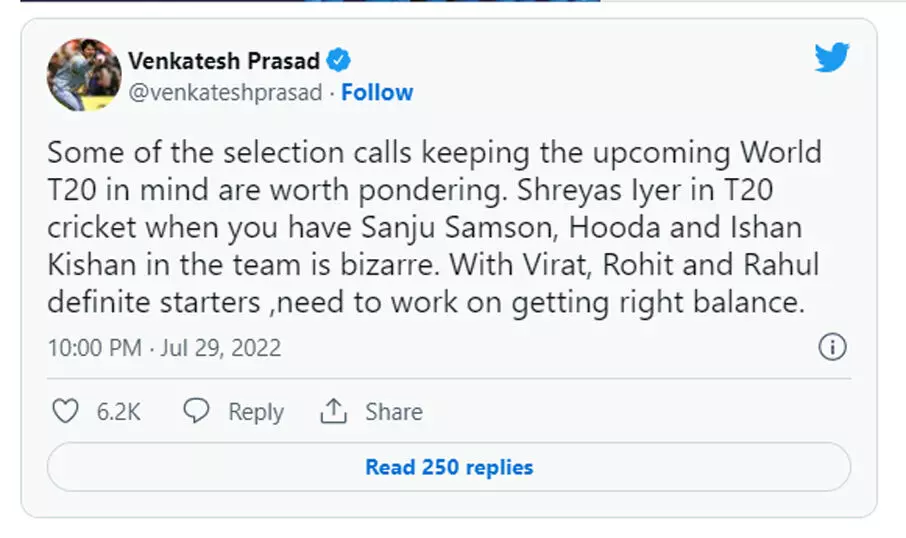Image resolution: width=906 pixels, height=538 pixels.
Task: Open Read 250 replies
Action: pos(449,467)
